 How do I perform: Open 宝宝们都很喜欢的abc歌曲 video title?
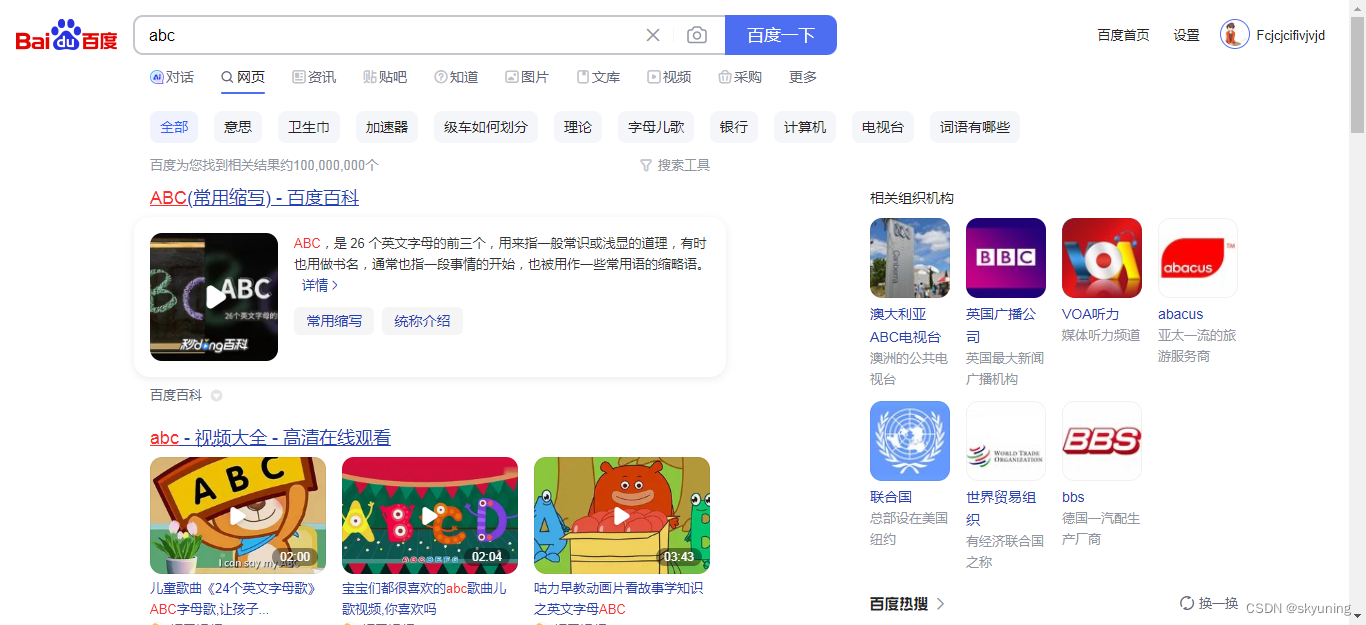tap(424, 598)
